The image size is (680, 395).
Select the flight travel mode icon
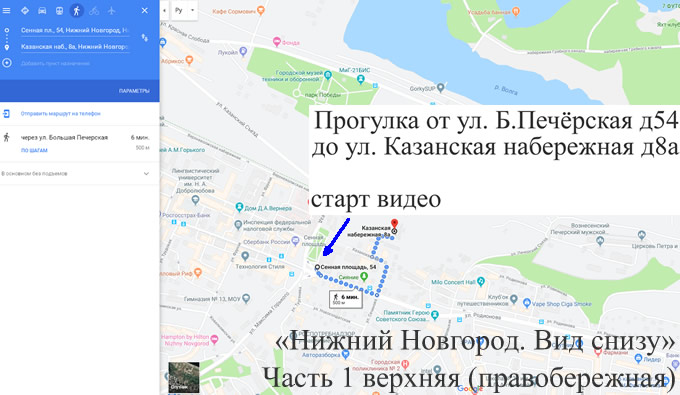(x=111, y=10)
